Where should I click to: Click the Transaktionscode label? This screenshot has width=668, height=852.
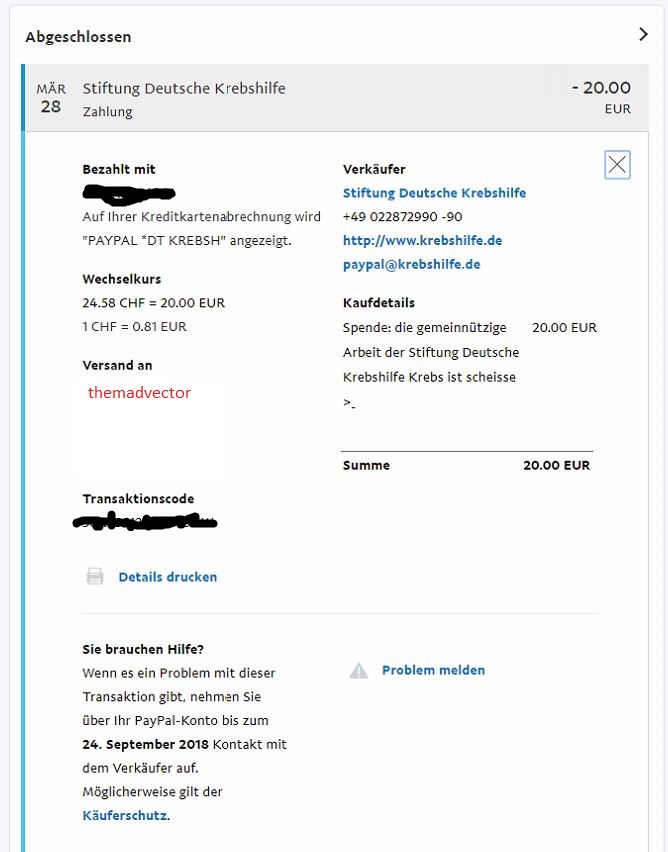tap(138, 498)
